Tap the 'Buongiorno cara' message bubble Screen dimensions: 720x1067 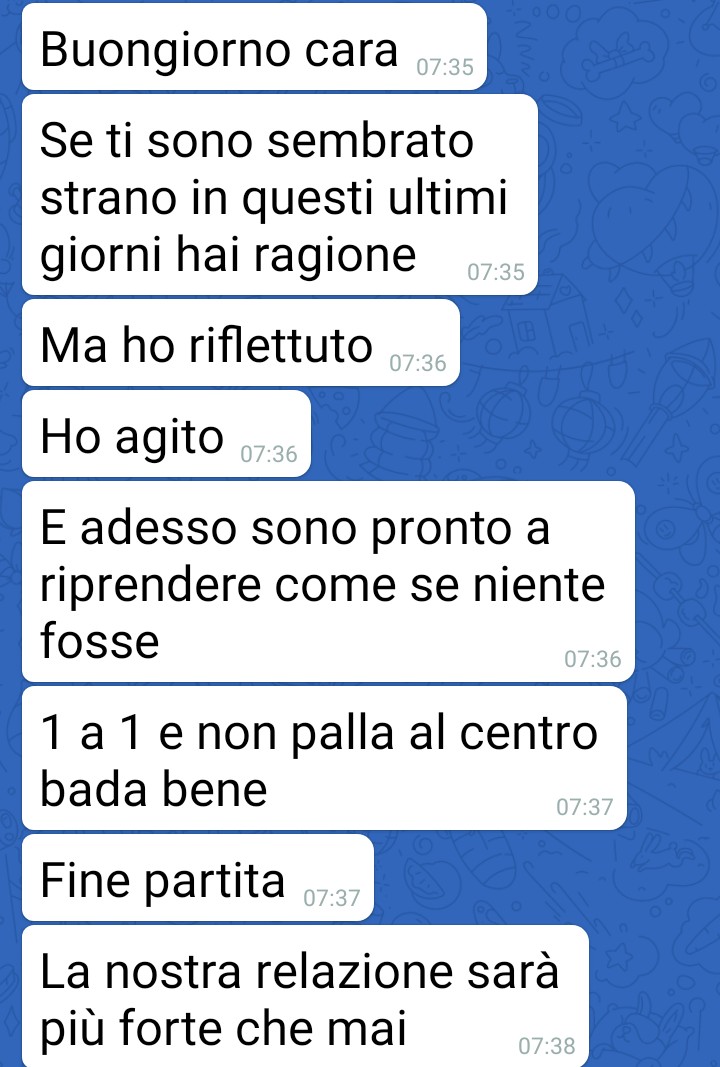coord(254,46)
